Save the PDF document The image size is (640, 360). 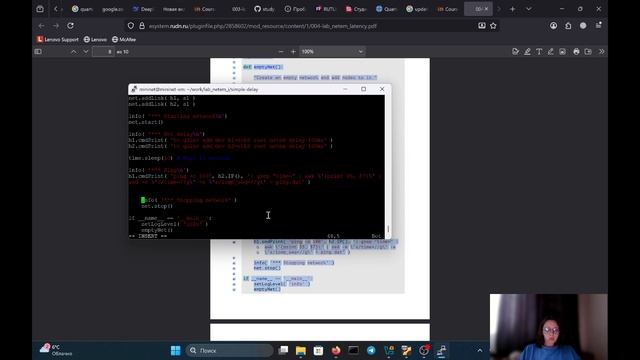(x=588, y=52)
